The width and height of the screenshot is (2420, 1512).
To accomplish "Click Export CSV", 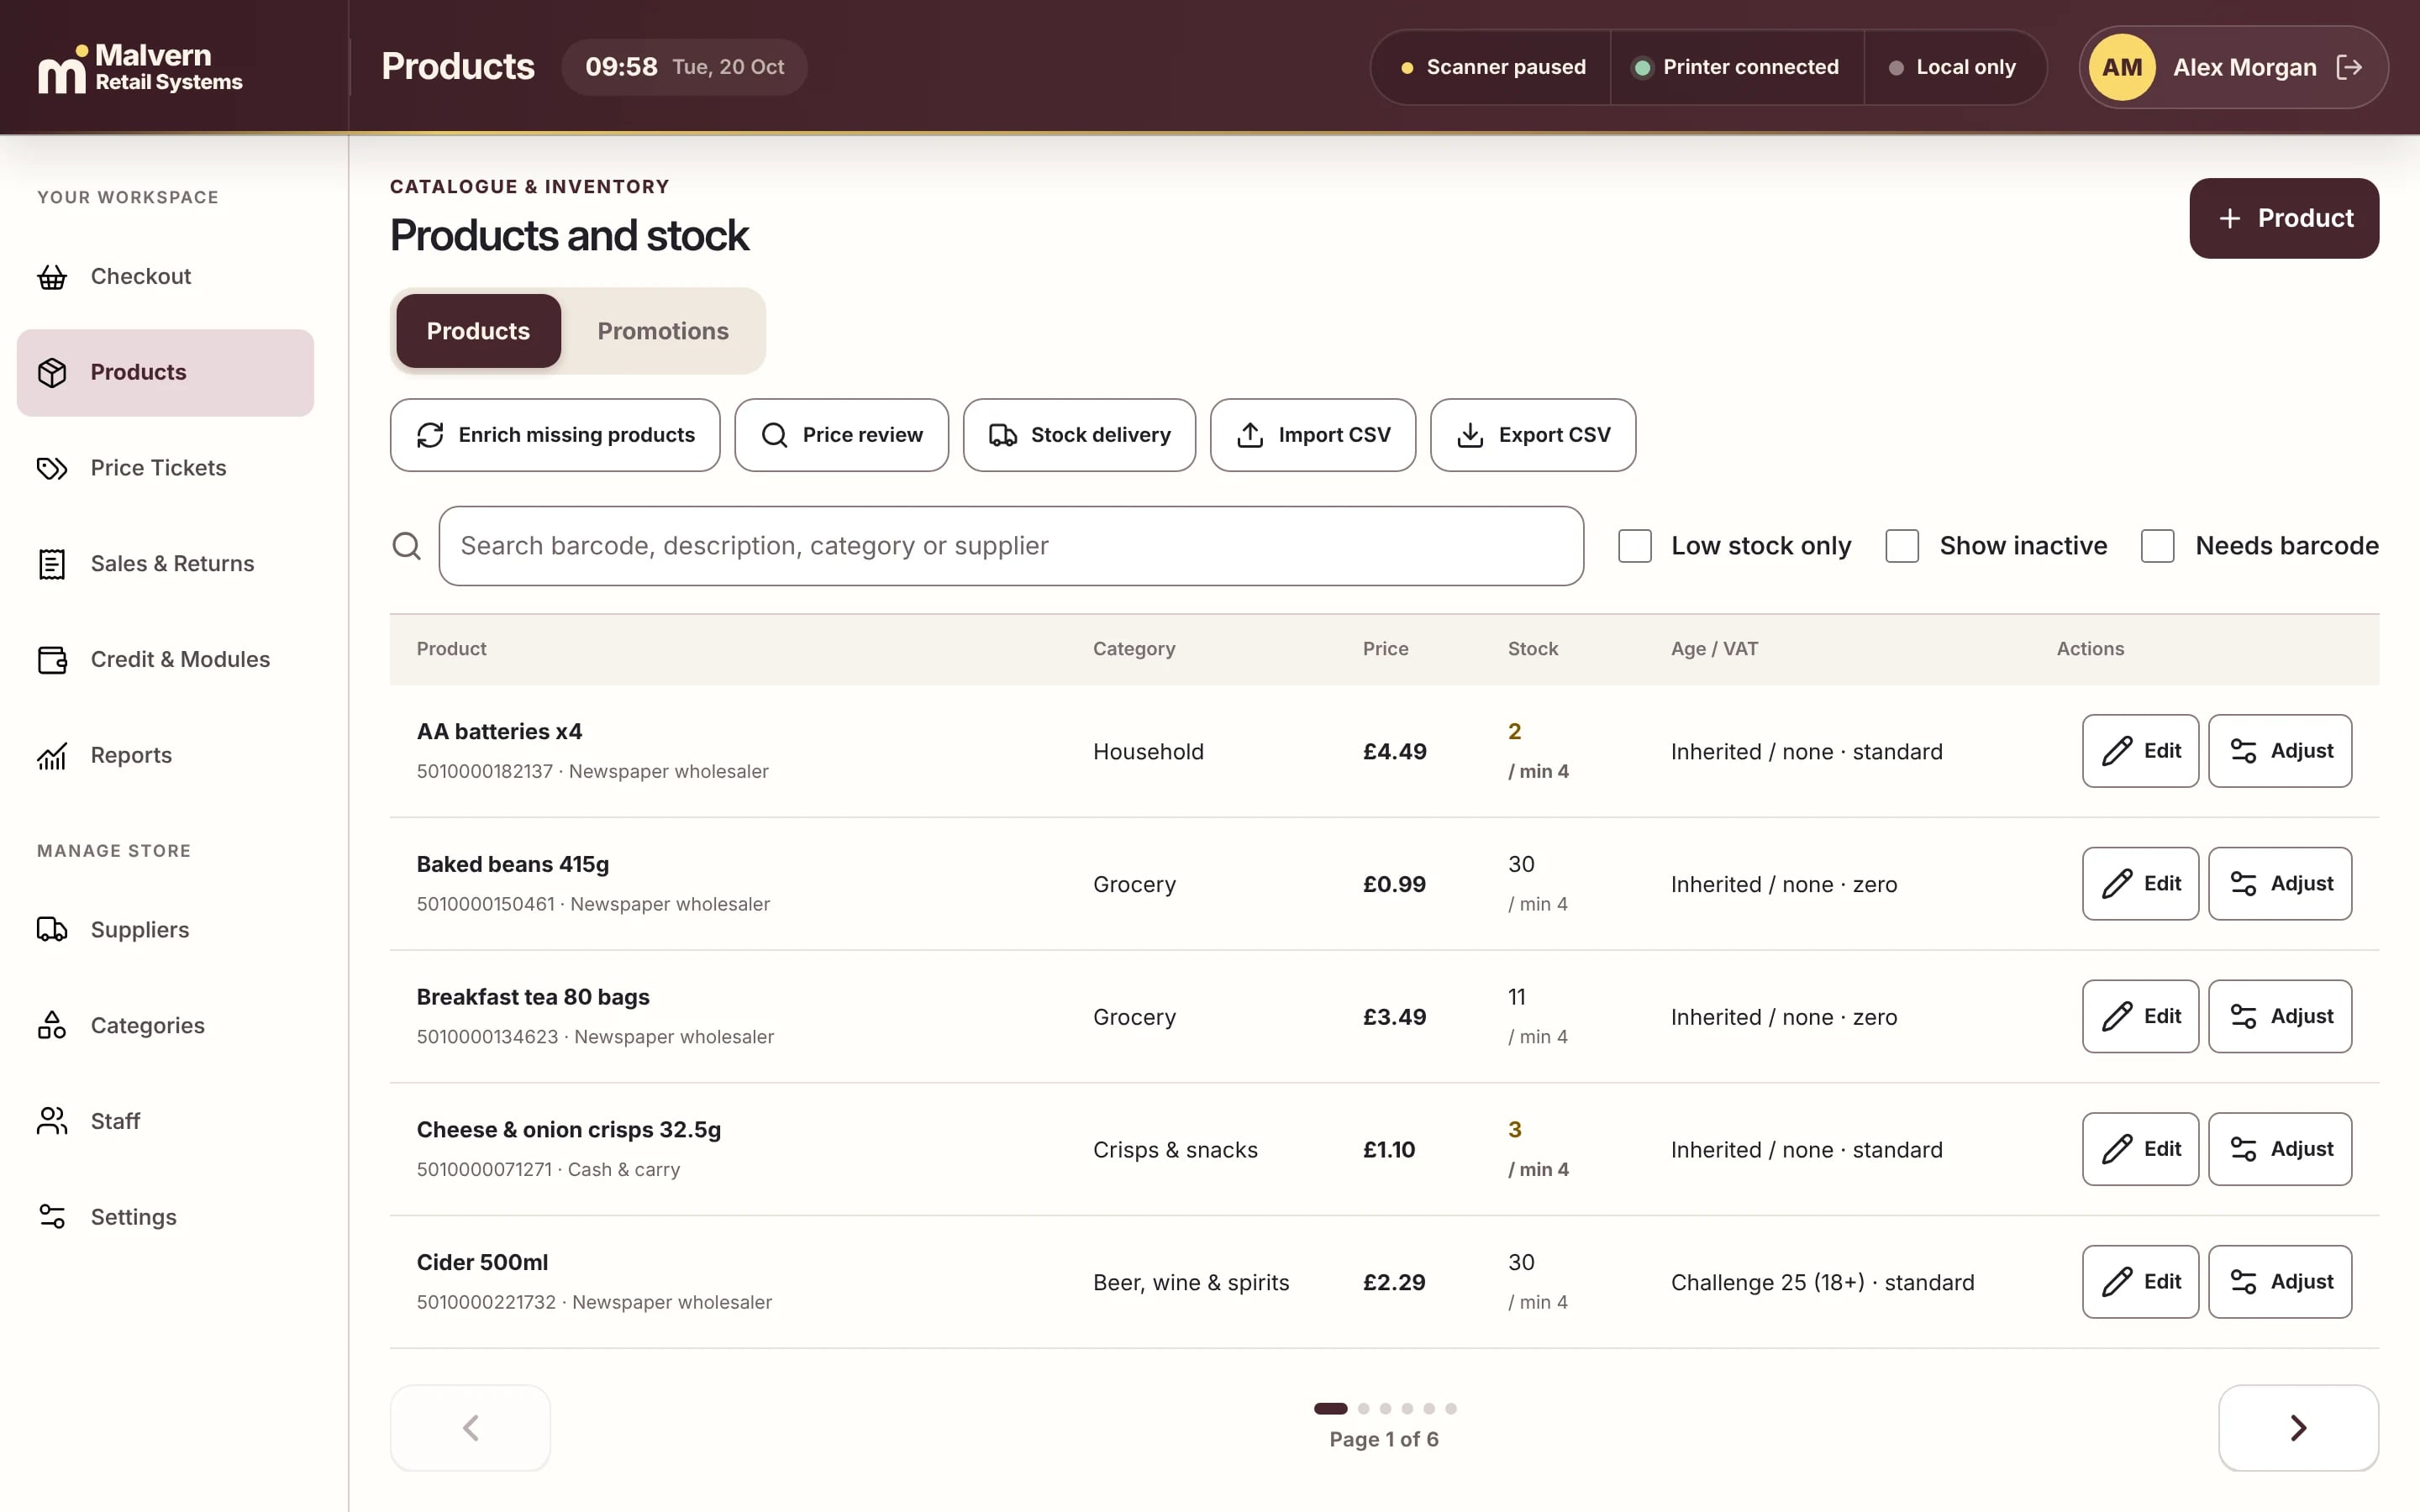I will click(1533, 435).
